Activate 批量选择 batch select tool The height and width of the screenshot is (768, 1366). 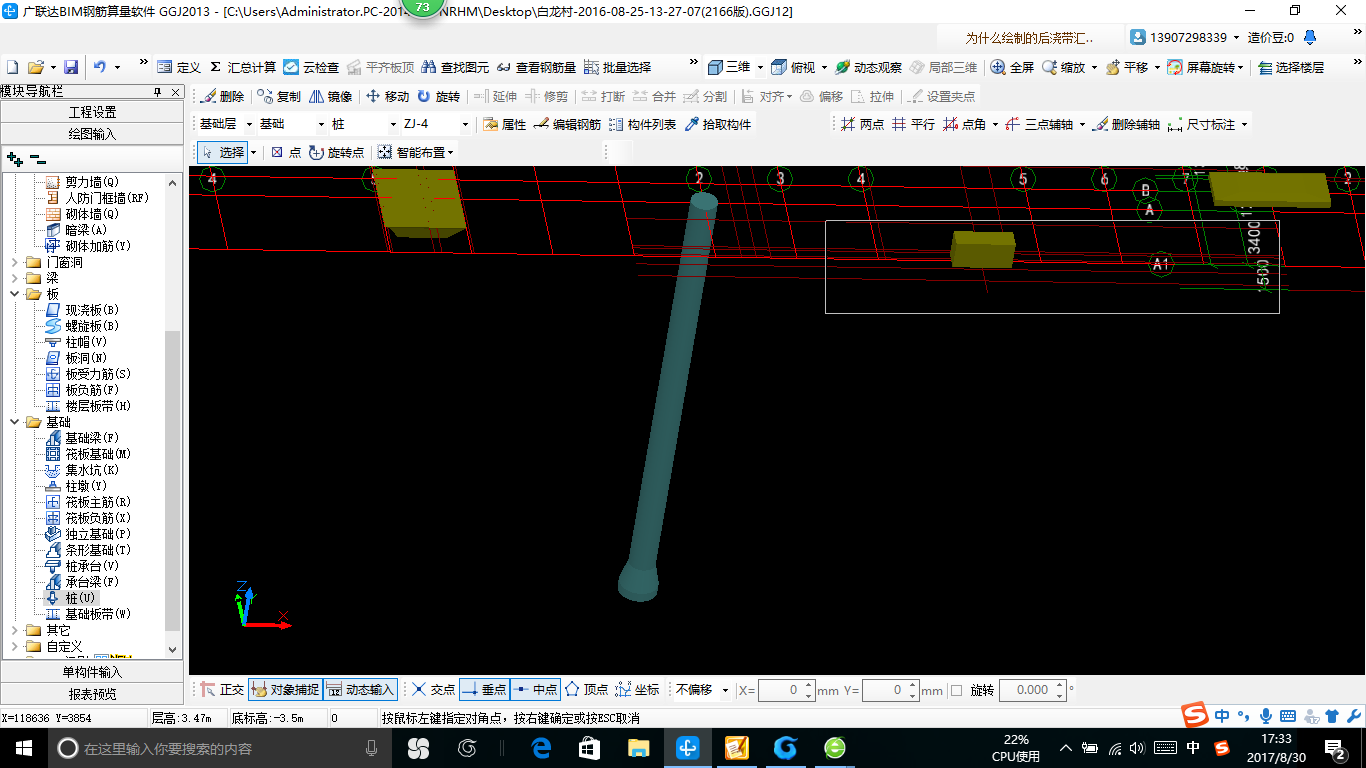click(x=617, y=67)
